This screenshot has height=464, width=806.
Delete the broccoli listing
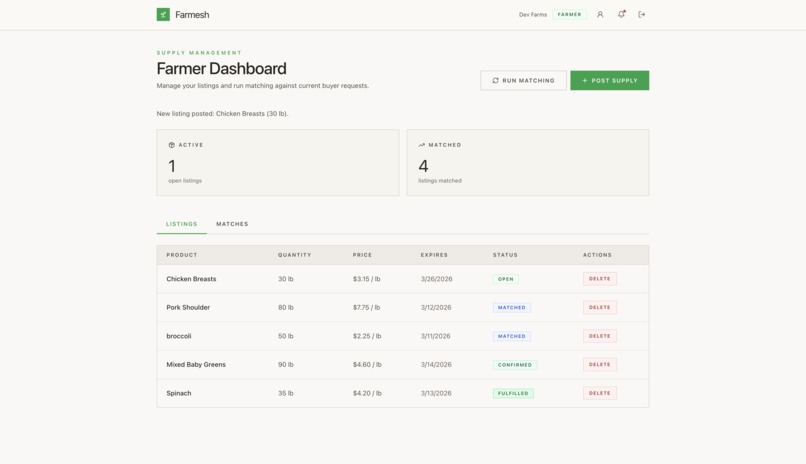[599, 336]
